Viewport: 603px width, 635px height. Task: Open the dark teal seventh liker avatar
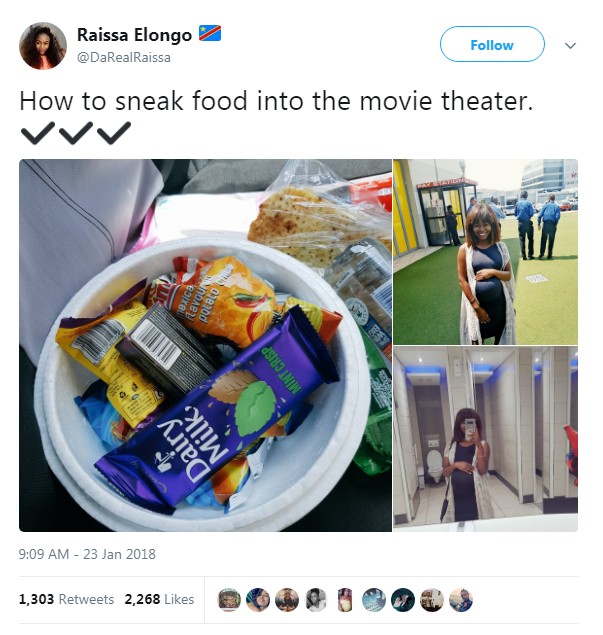click(403, 600)
